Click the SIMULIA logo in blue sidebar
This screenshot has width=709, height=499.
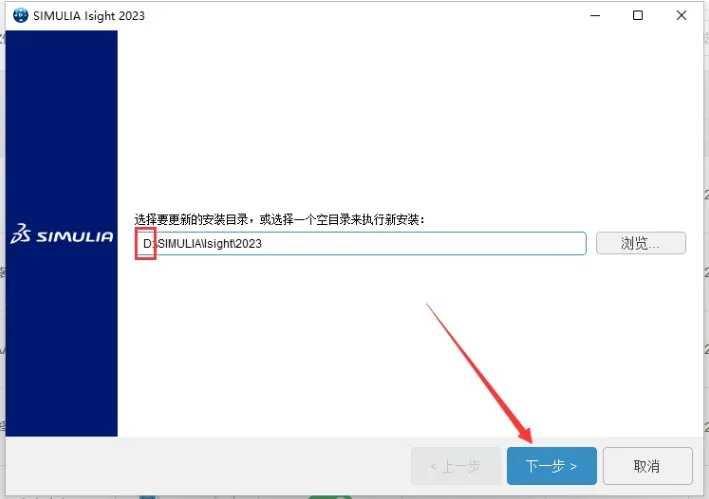coord(62,234)
